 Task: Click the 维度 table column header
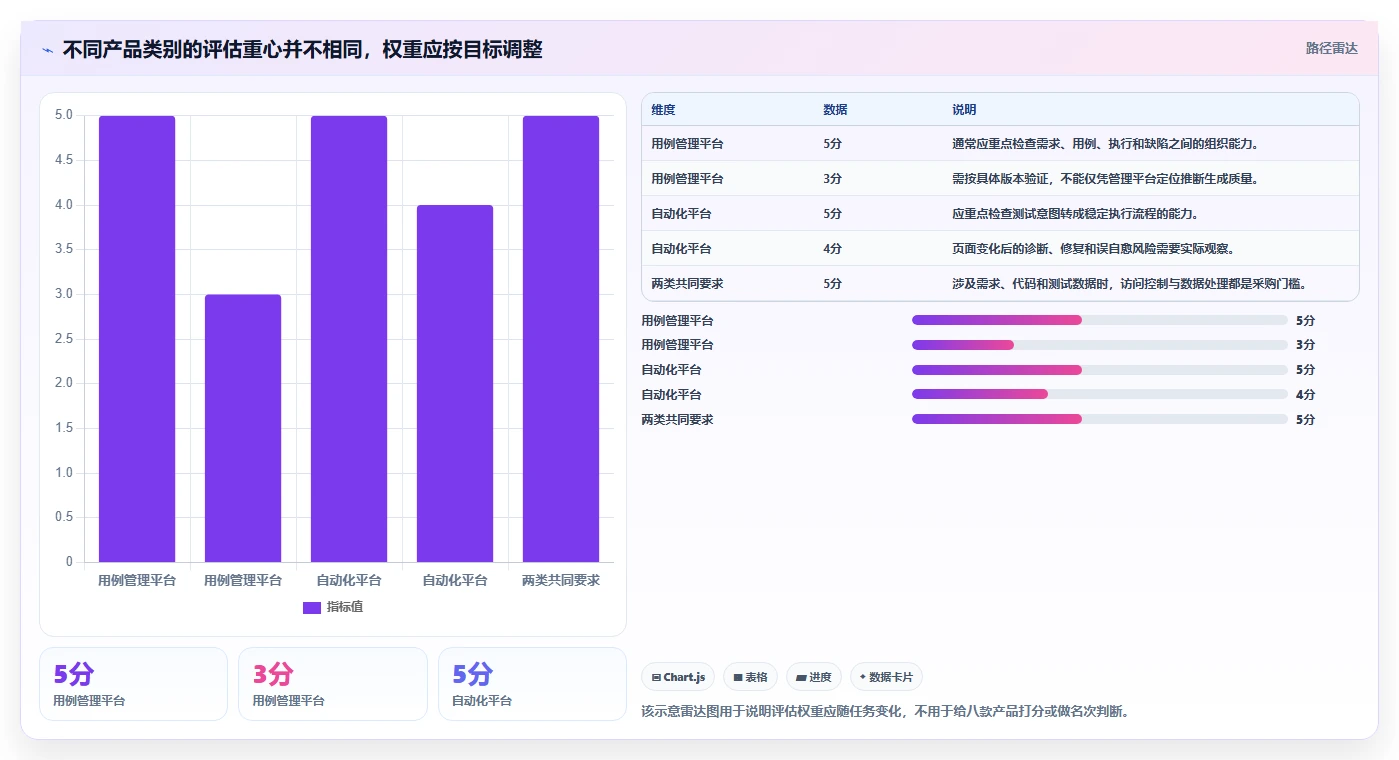[663, 110]
